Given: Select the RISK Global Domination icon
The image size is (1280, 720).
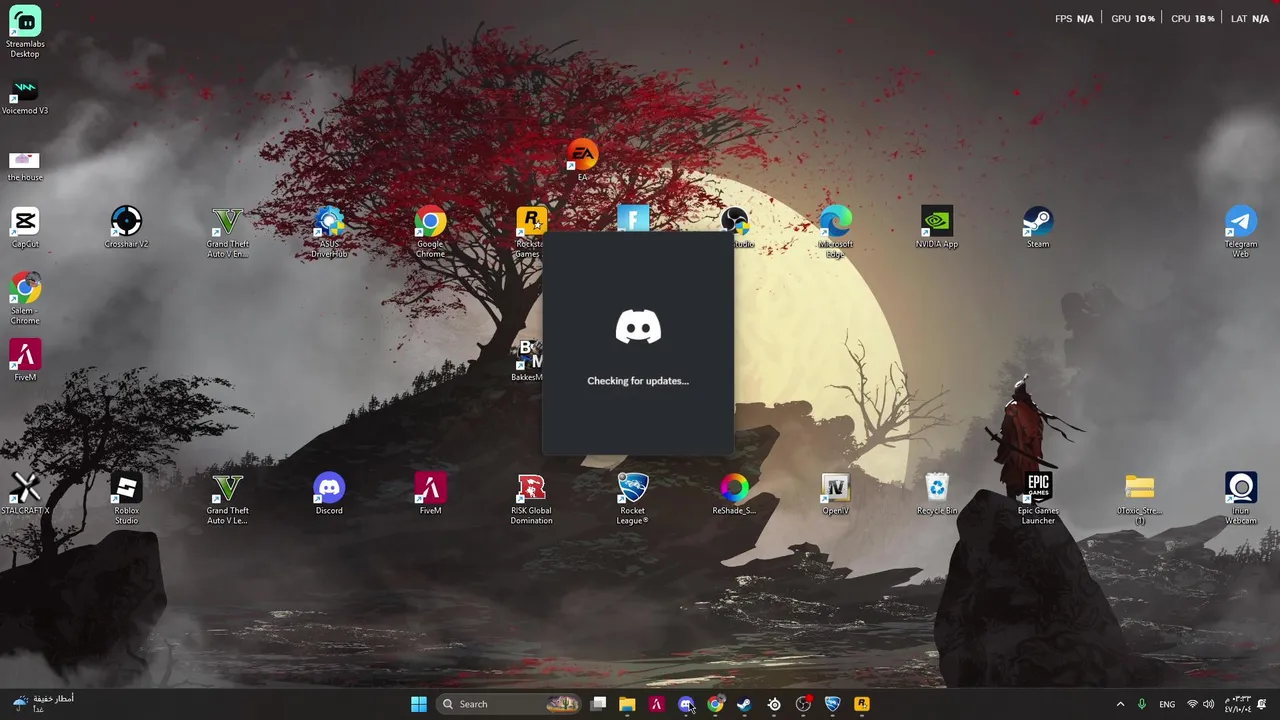Looking at the screenshot, I should tap(531, 499).
